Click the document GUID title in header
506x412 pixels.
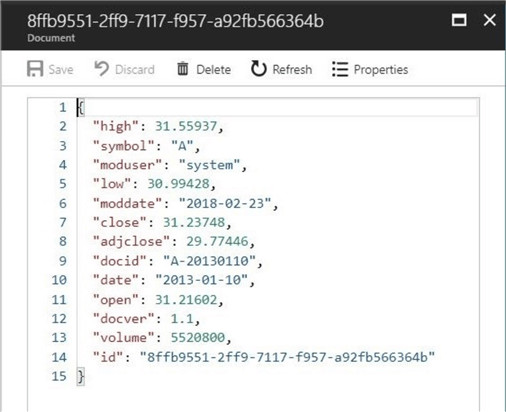tap(175, 21)
